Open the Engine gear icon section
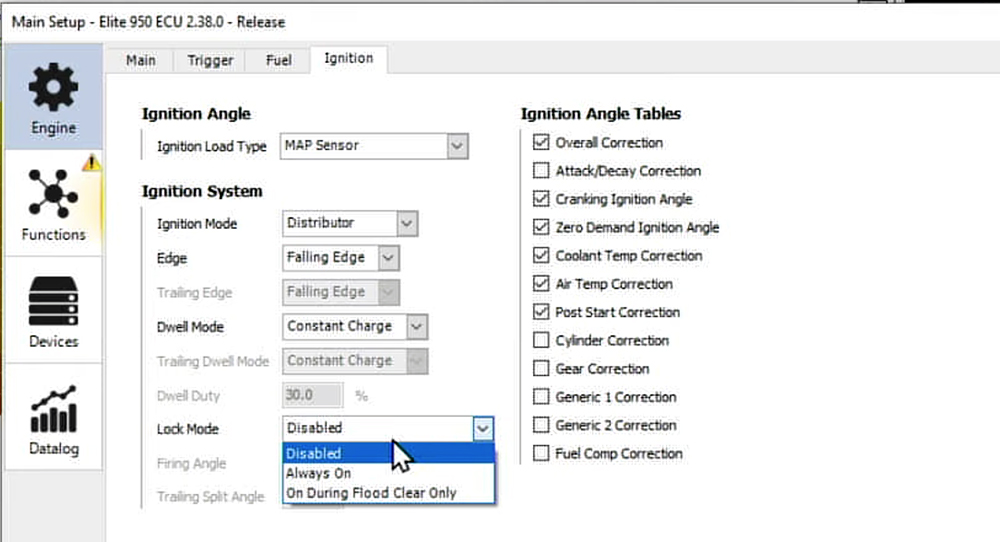The height and width of the screenshot is (542, 1000). pos(54,97)
